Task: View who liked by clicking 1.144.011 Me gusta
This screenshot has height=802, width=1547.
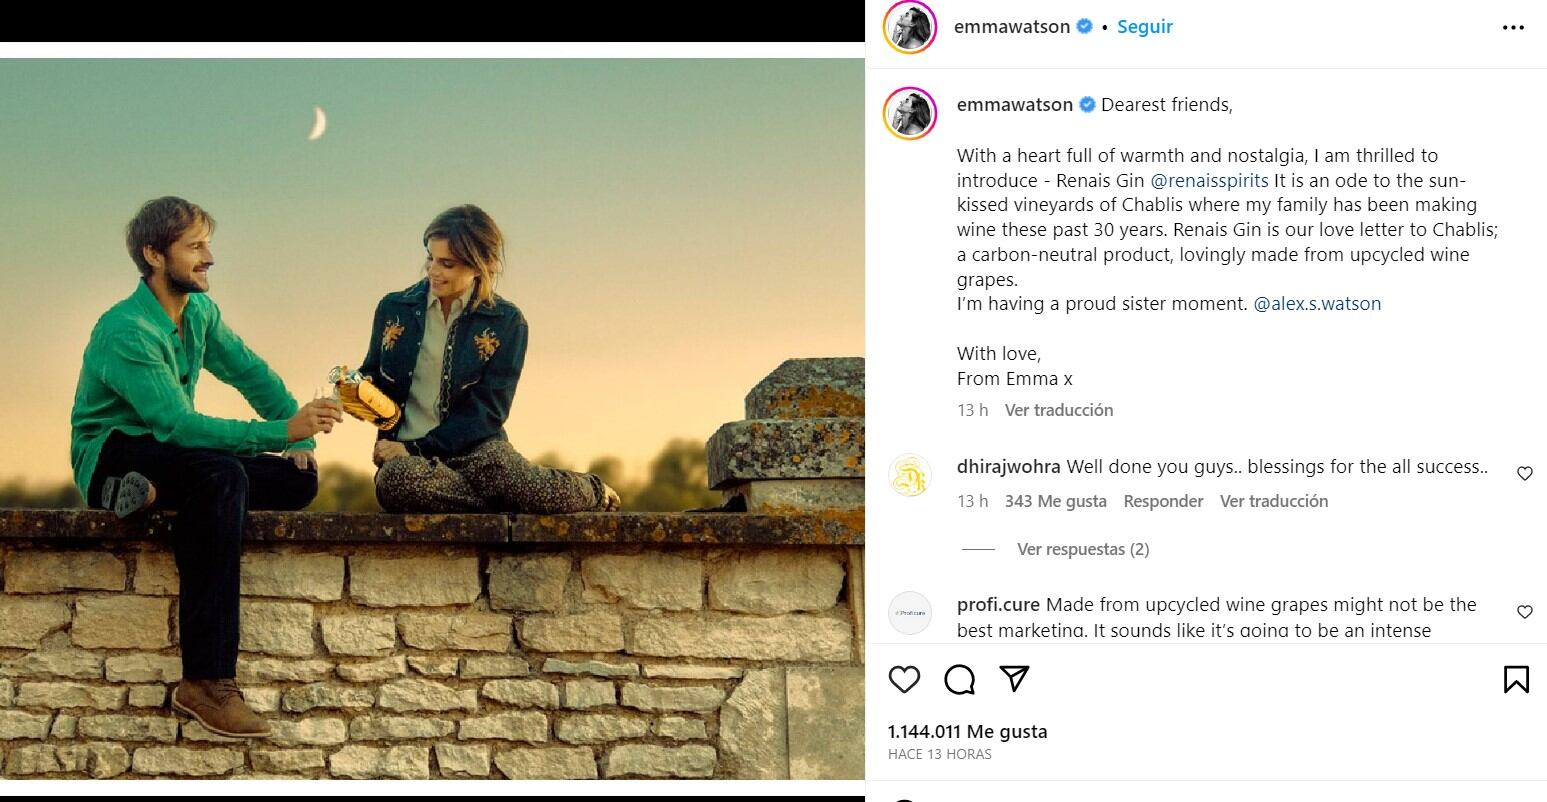Action: 967,731
